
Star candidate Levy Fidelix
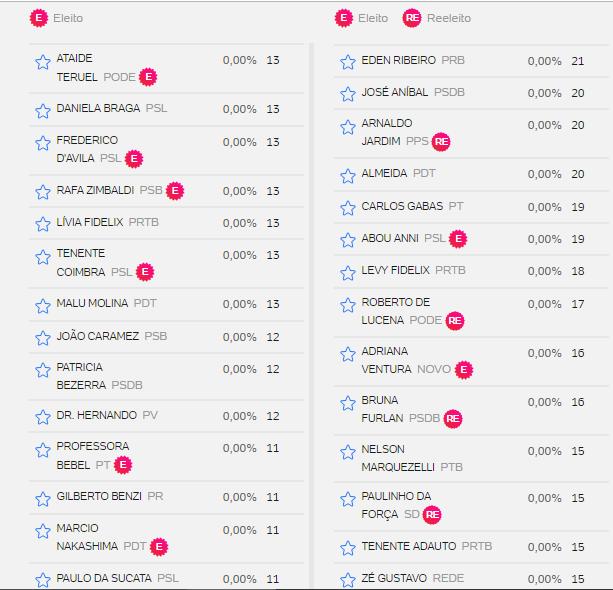point(348,272)
